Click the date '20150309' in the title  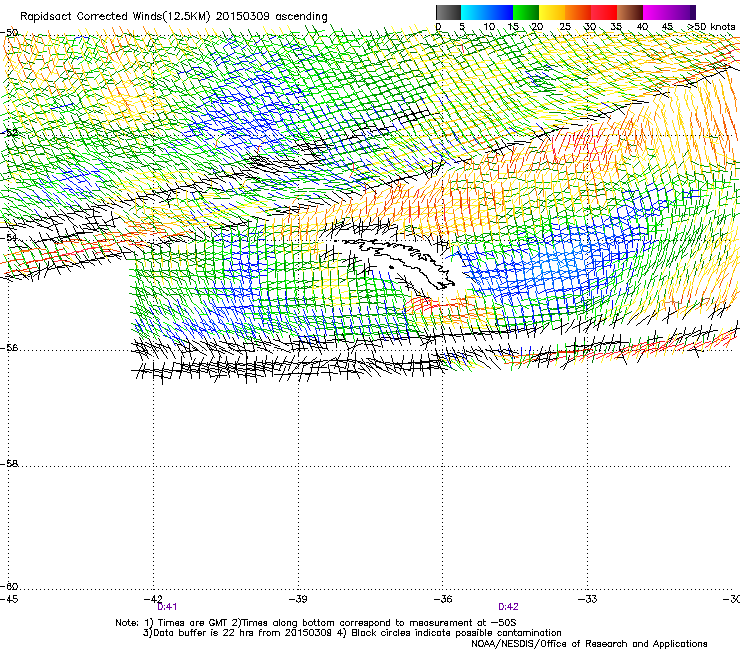(243, 17)
